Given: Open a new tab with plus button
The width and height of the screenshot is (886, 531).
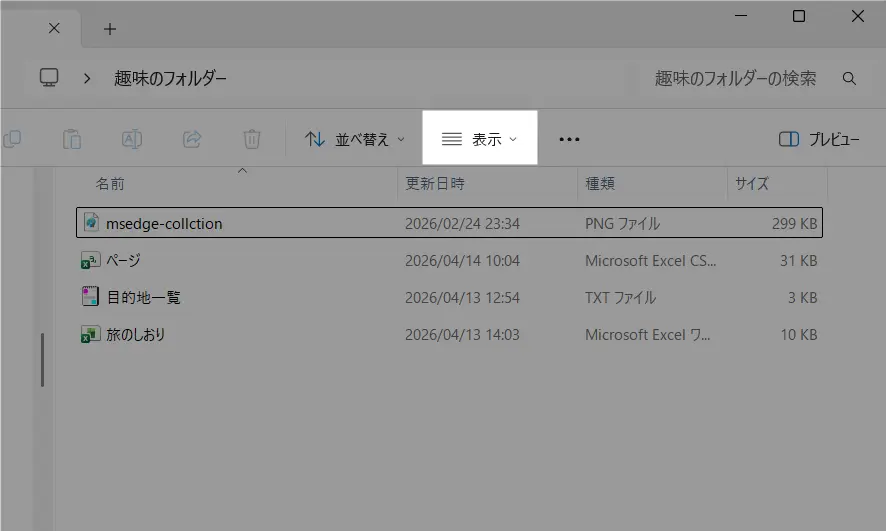Looking at the screenshot, I should [110, 29].
